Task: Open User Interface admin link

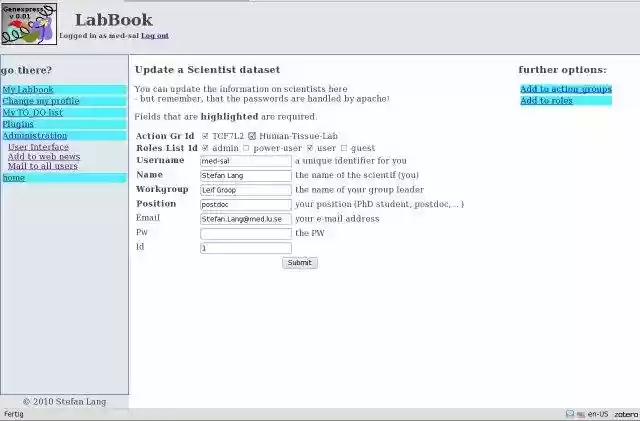Action: pyautogui.click(x=38, y=147)
